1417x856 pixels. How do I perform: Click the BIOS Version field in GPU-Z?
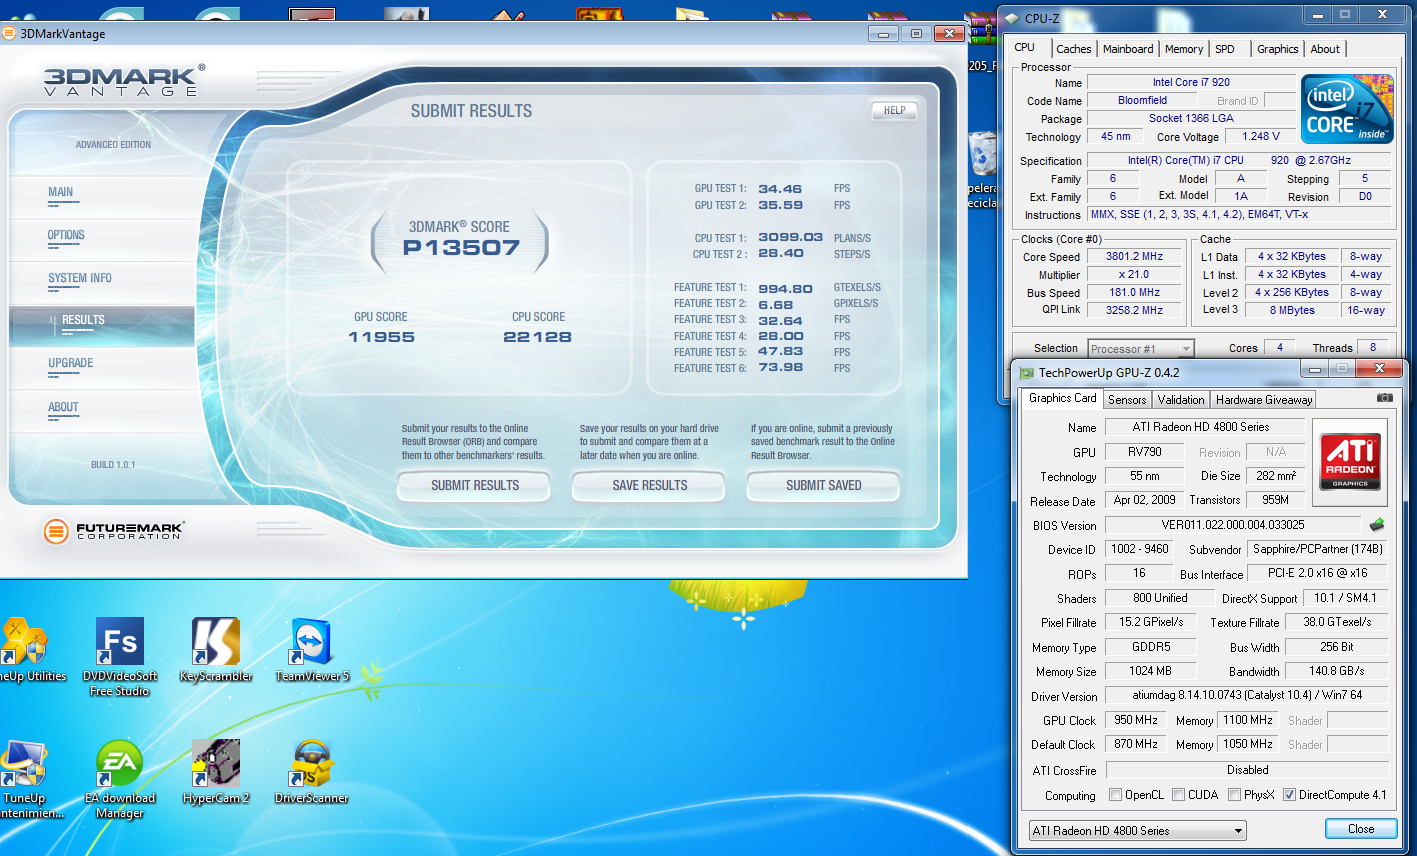point(1232,524)
